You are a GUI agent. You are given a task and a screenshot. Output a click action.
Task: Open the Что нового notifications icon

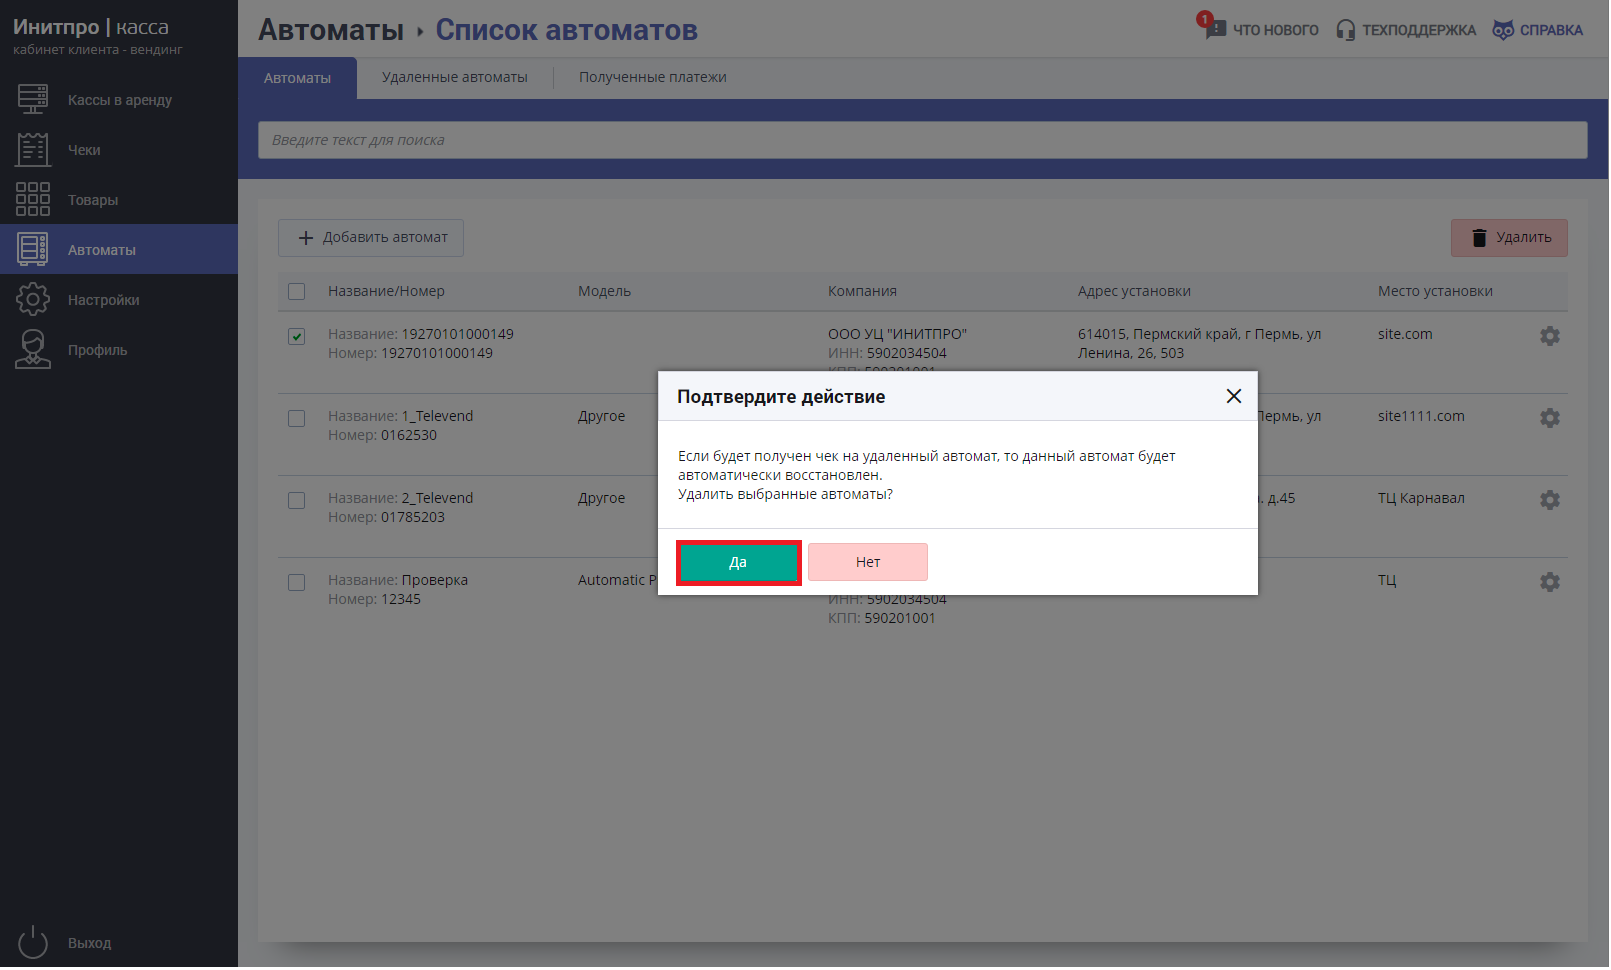(1213, 27)
